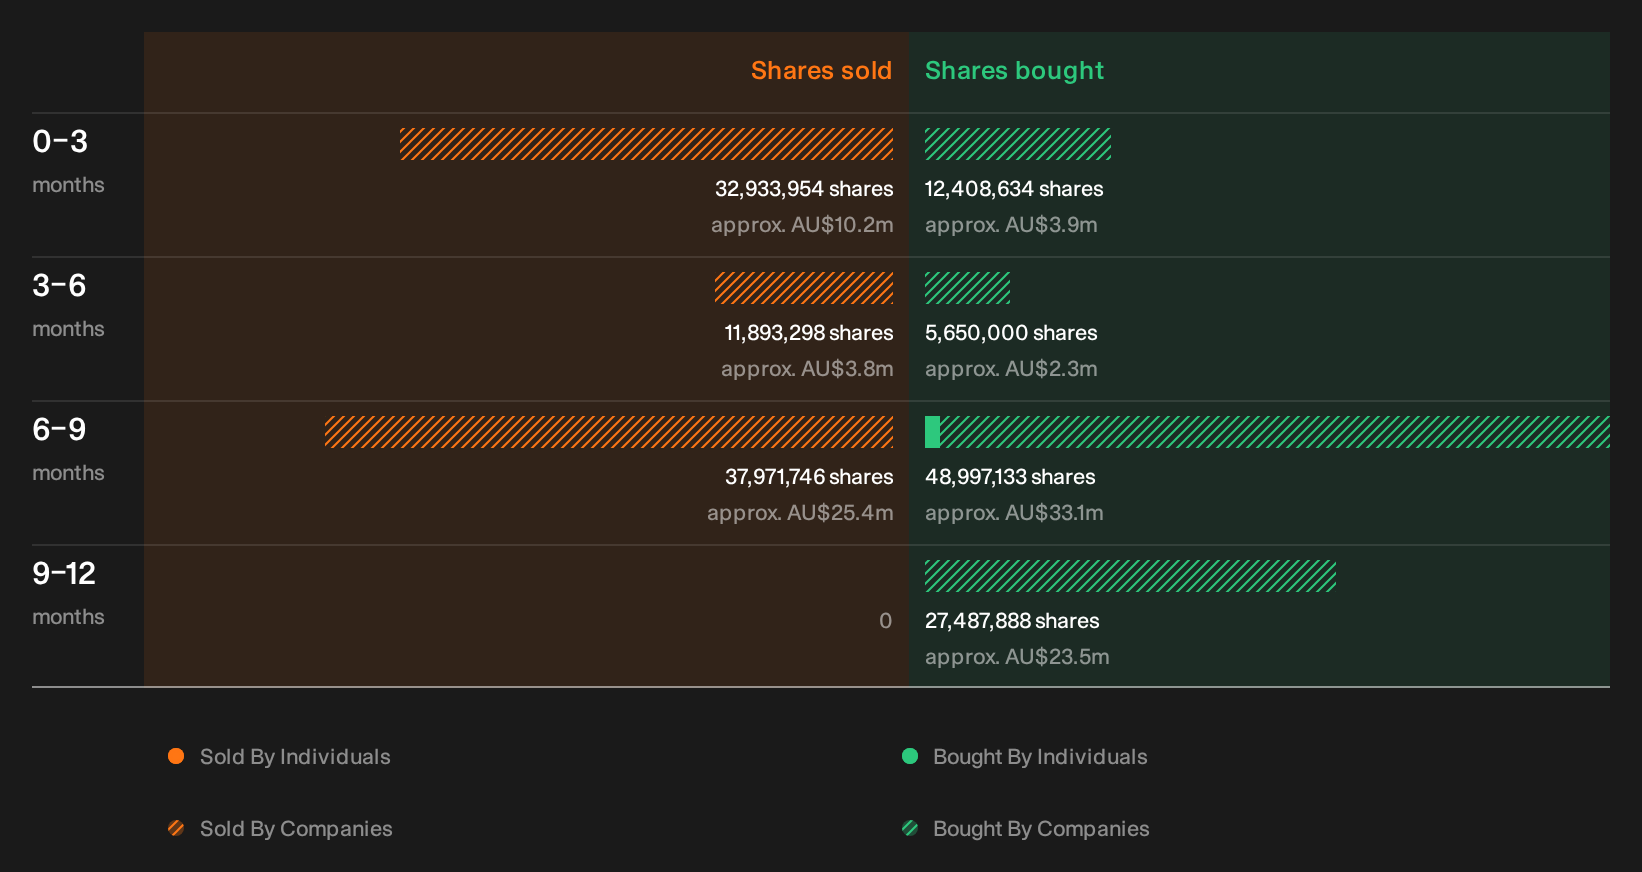1642x872 pixels.
Task: Click the striped Bought By Companies legend icon
Action: (x=910, y=828)
